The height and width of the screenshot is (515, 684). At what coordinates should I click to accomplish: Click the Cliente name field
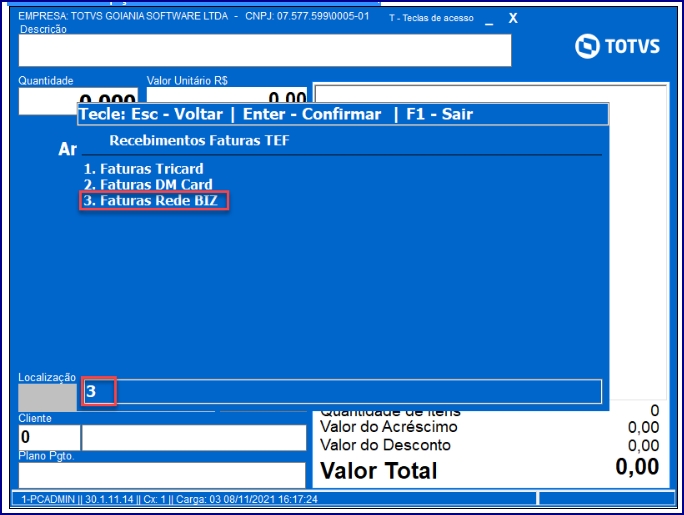(x=194, y=438)
